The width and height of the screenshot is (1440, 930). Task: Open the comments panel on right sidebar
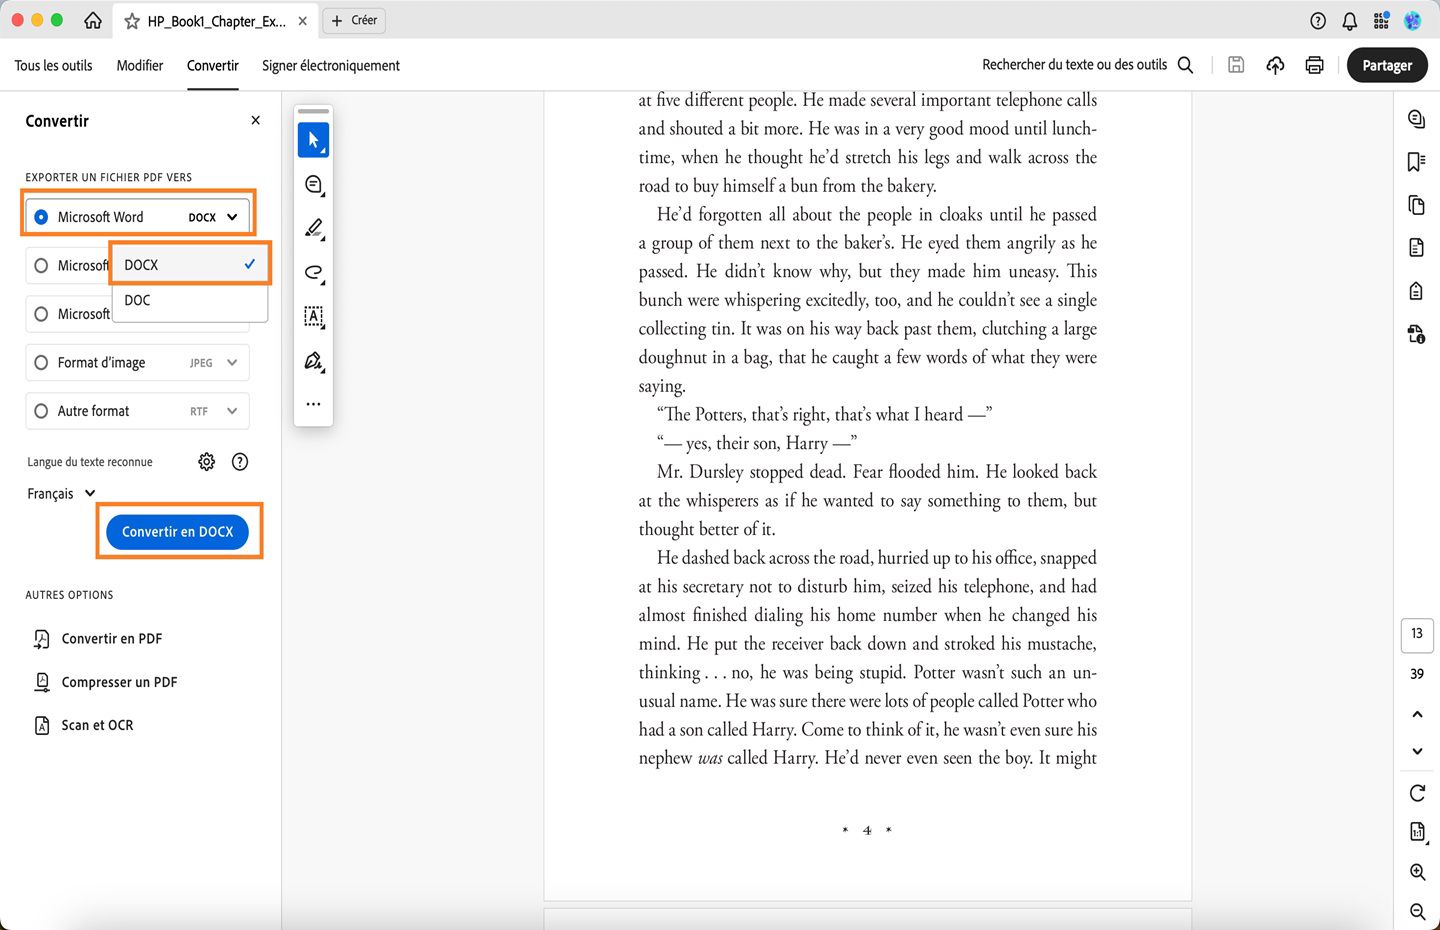tap(1416, 118)
